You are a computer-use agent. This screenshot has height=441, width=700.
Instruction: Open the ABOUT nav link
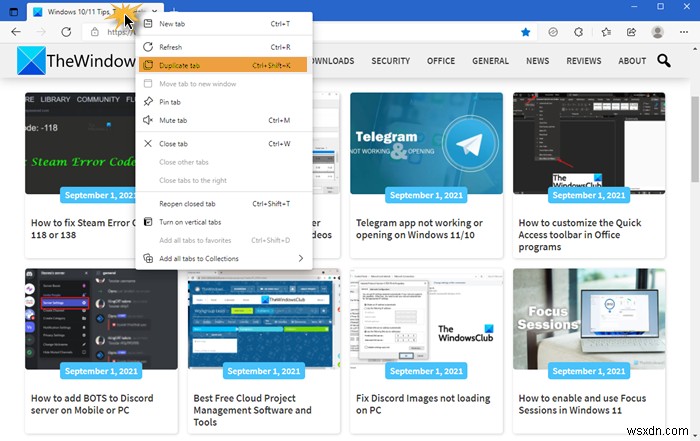point(632,61)
